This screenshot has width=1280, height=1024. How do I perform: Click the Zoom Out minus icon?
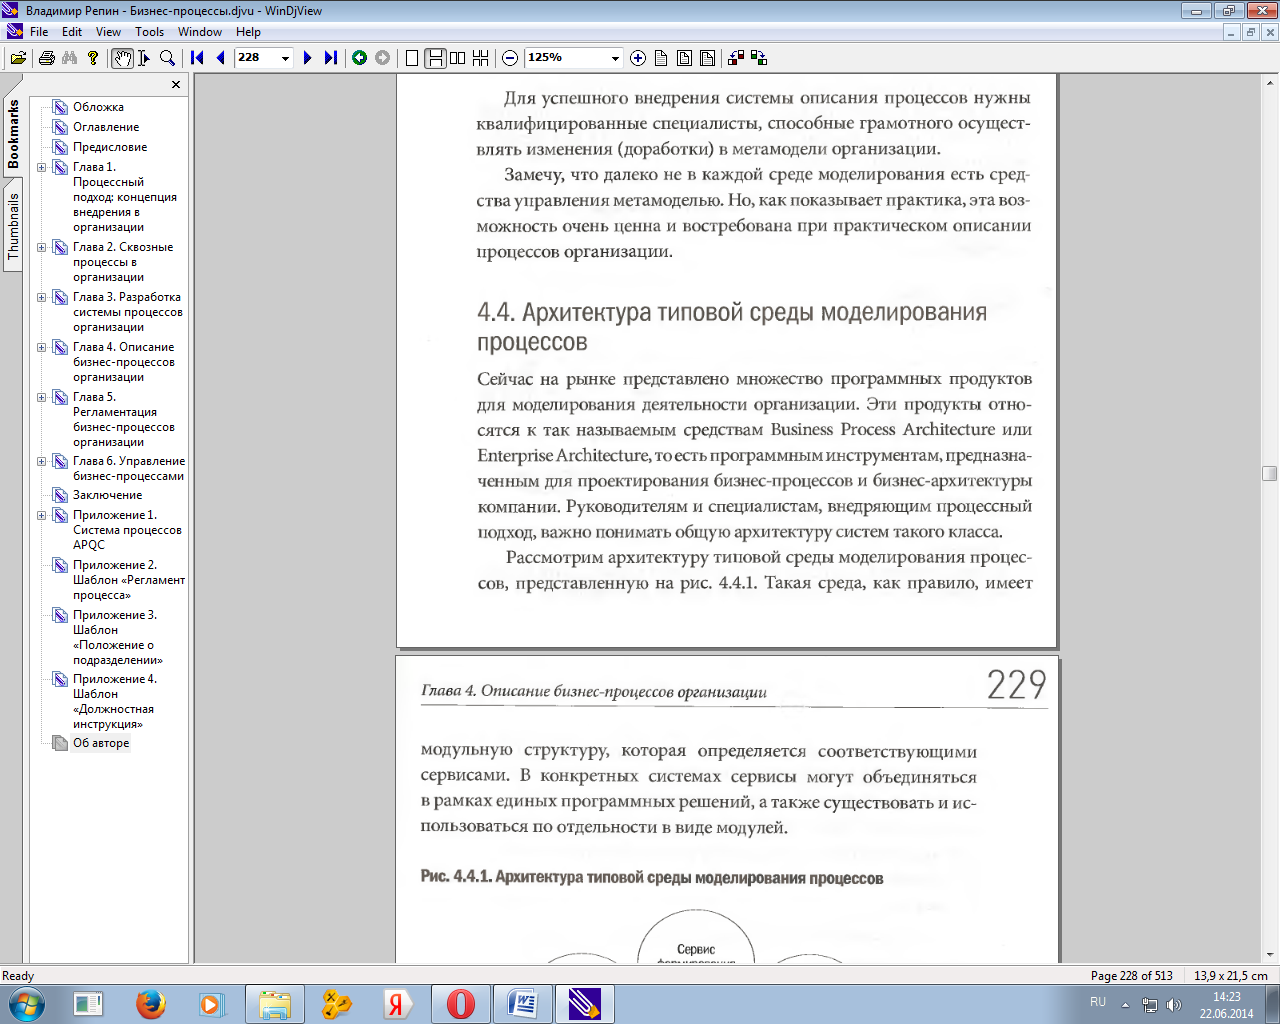[x=510, y=58]
